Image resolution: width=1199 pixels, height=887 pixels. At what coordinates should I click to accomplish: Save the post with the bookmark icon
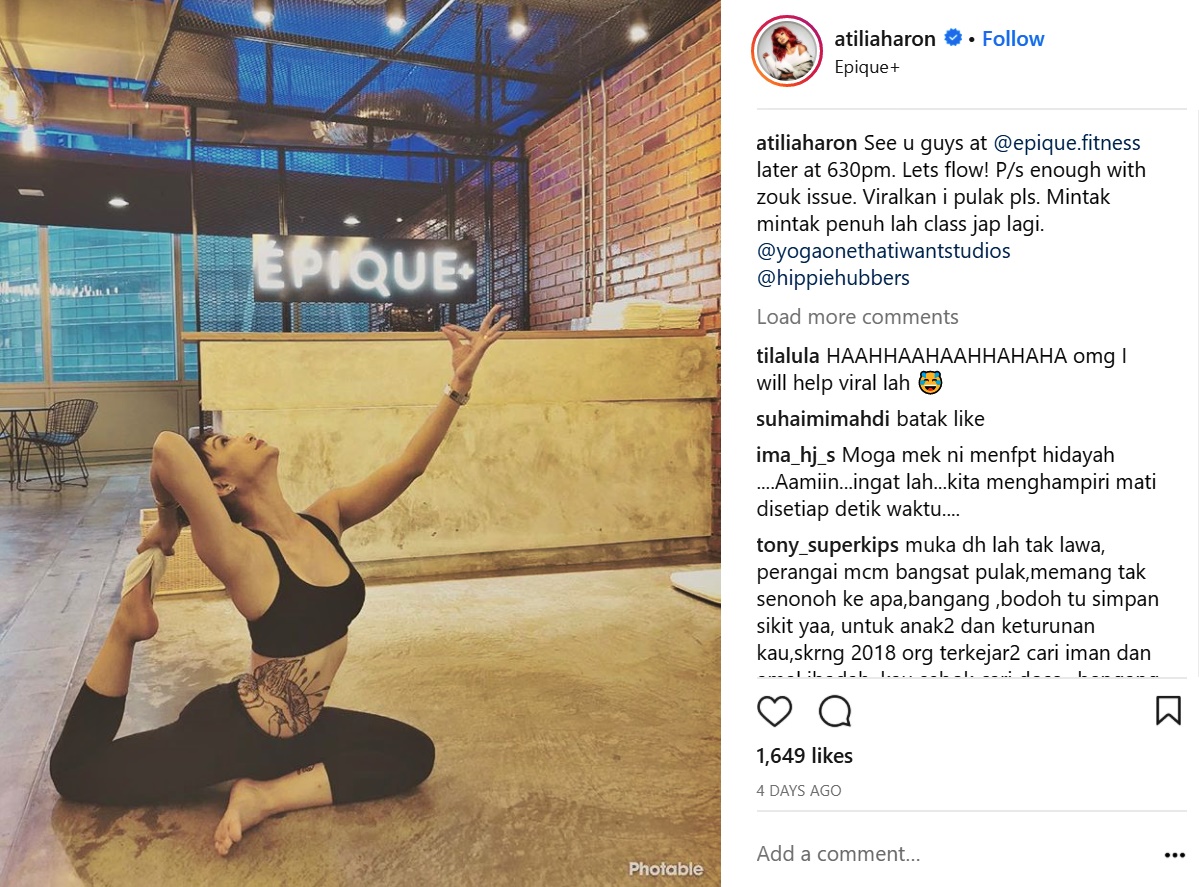coord(1168,710)
